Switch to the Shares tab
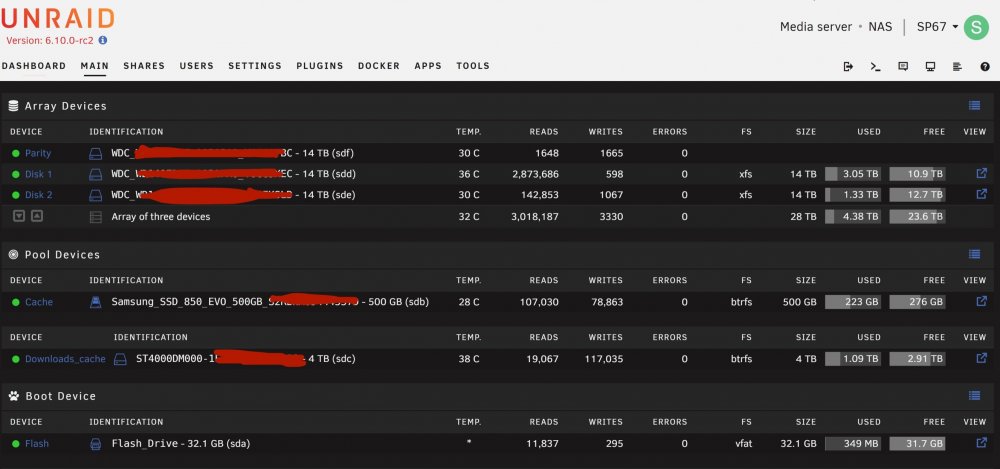This screenshot has height=469, width=1000. 144,66
